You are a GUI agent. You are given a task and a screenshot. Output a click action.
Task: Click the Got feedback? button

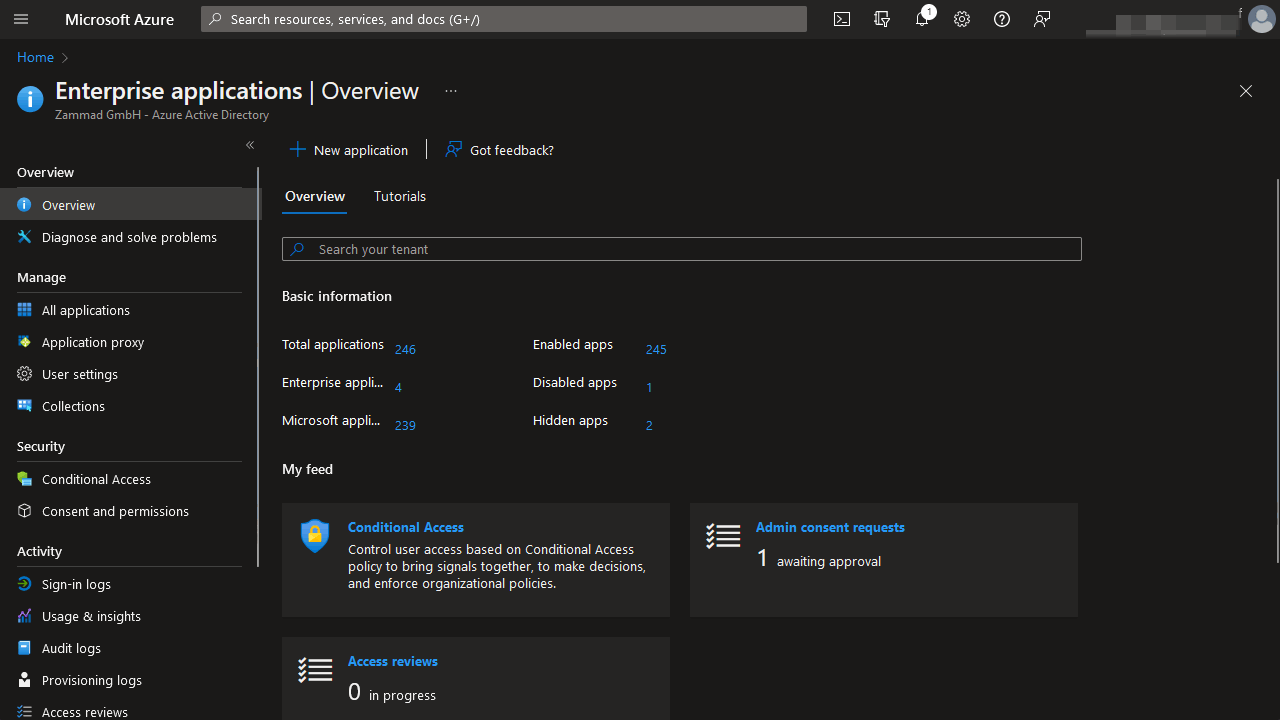(500, 150)
